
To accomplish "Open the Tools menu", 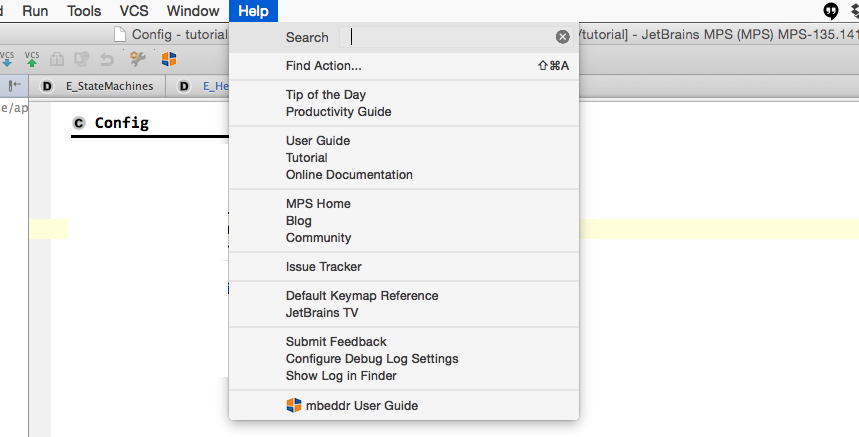I will tap(84, 11).
